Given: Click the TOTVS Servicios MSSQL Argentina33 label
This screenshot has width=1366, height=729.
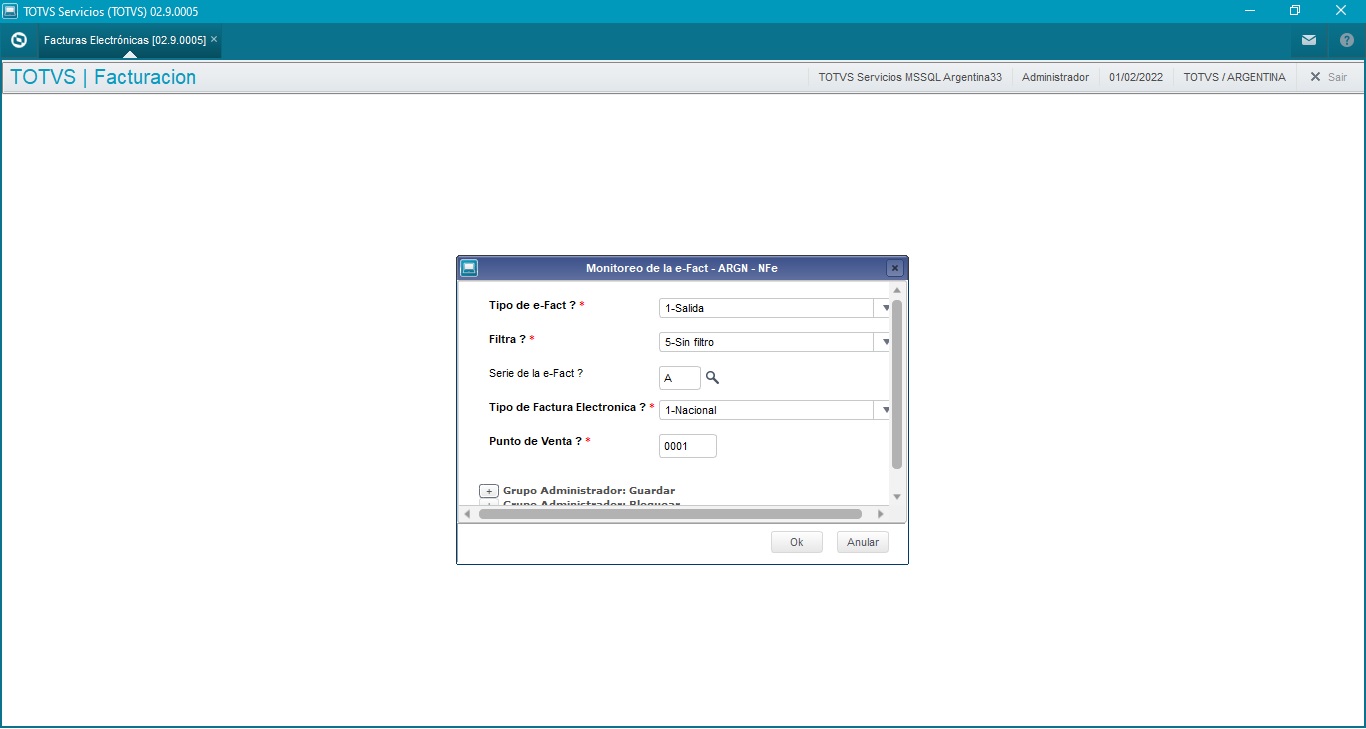Looking at the screenshot, I should [x=910, y=77].
